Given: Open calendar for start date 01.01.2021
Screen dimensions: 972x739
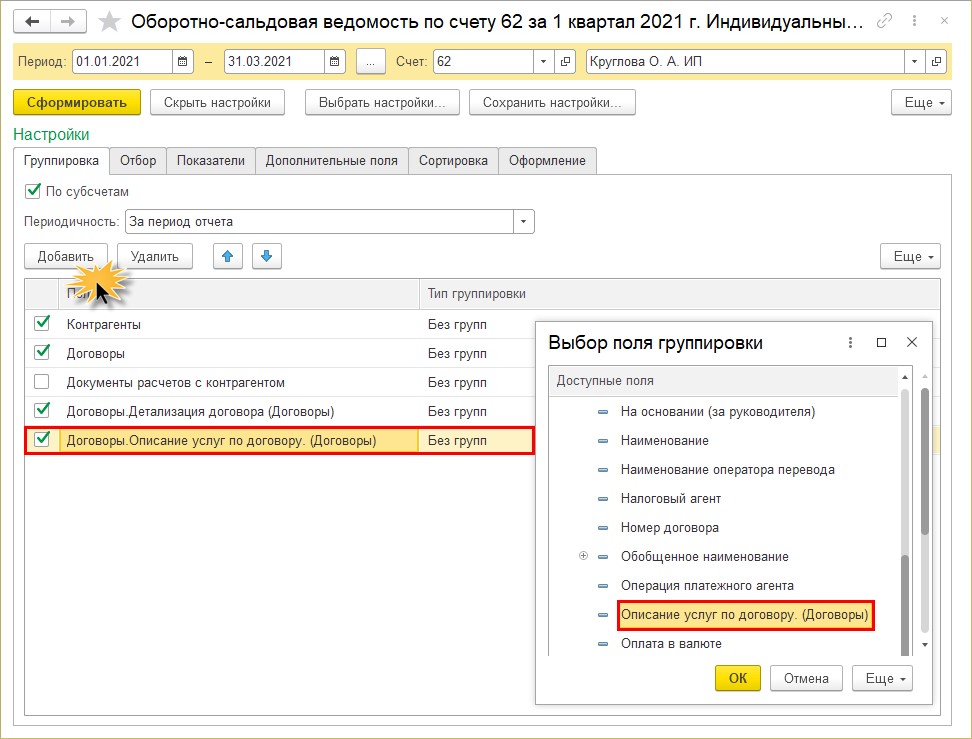Looking at the screenshot, I should pos(183,62).
